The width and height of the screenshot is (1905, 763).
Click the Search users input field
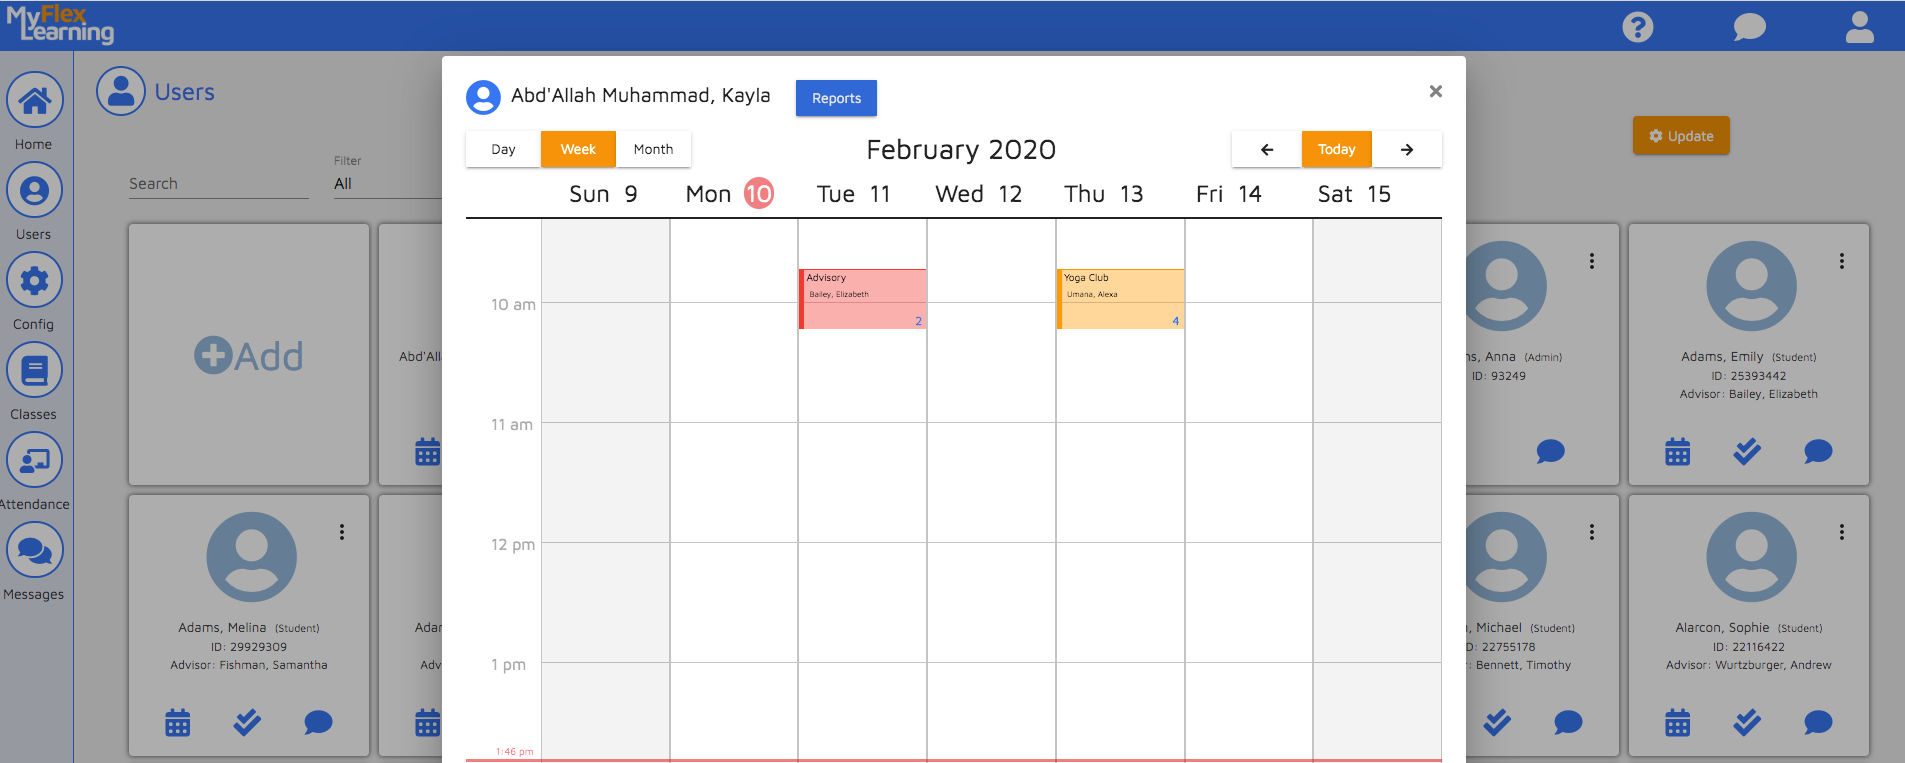coord(218,184)
